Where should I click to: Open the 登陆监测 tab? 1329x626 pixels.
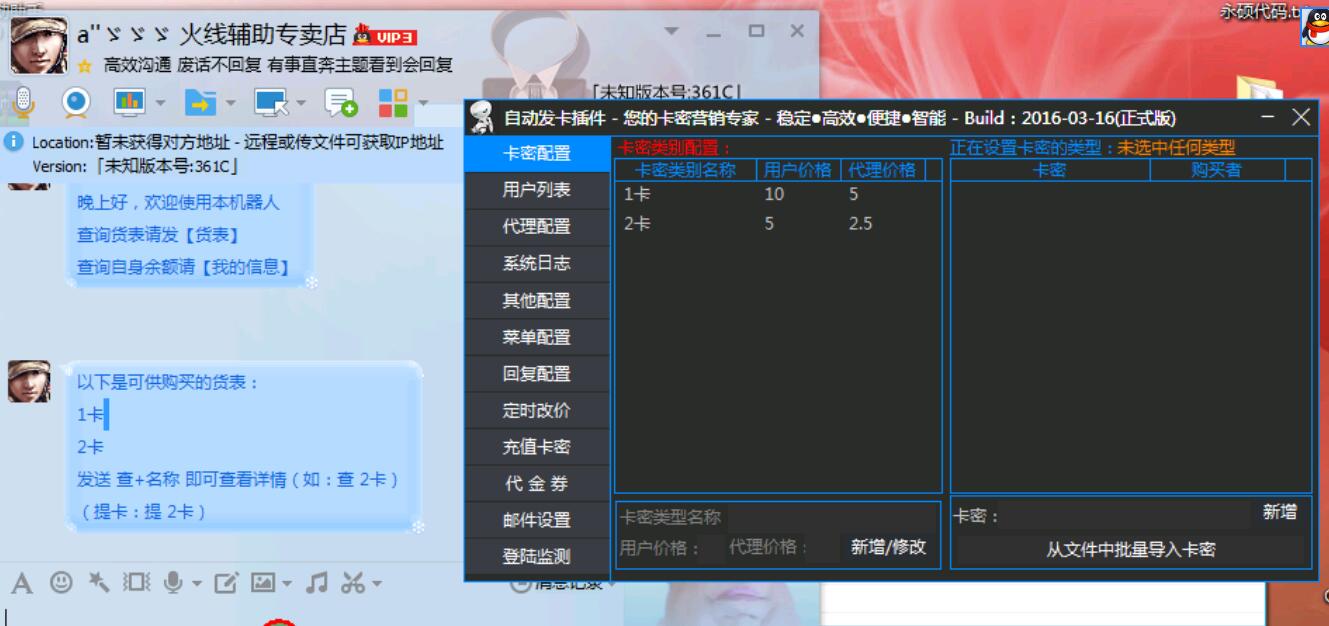pyautogui.click(x=537, y=557)
